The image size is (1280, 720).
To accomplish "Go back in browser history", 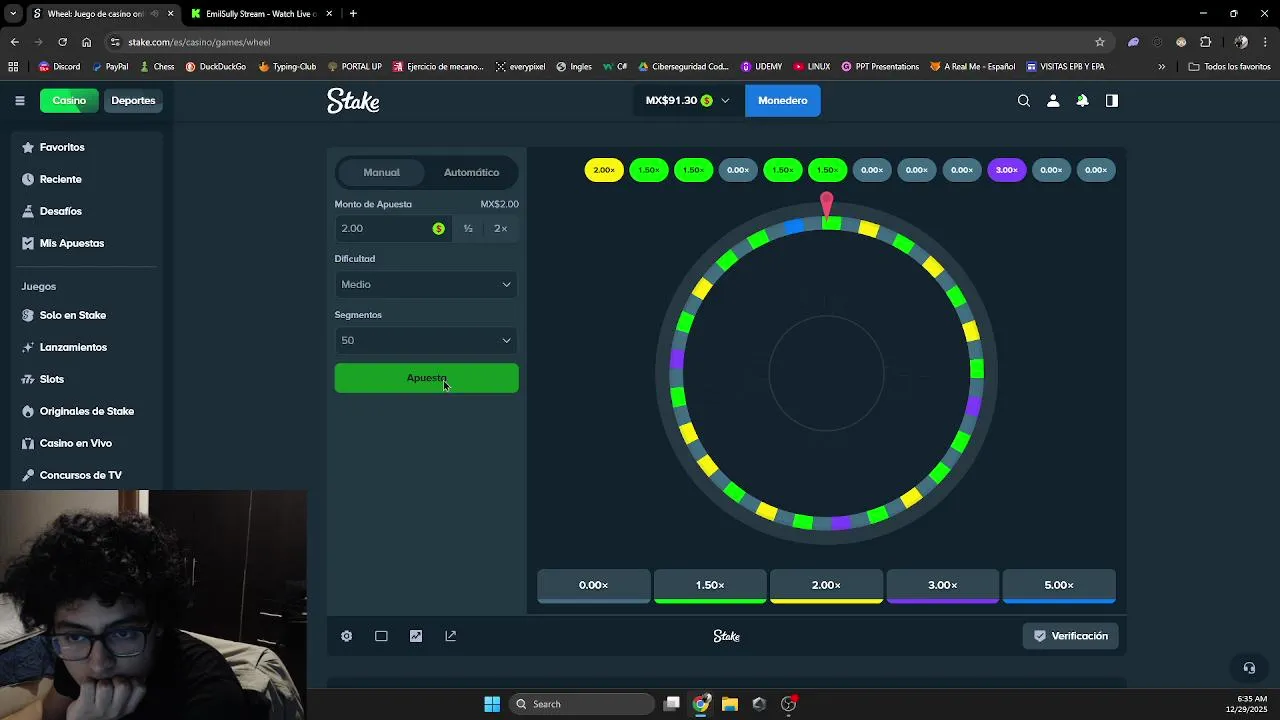I will point(14,42).
